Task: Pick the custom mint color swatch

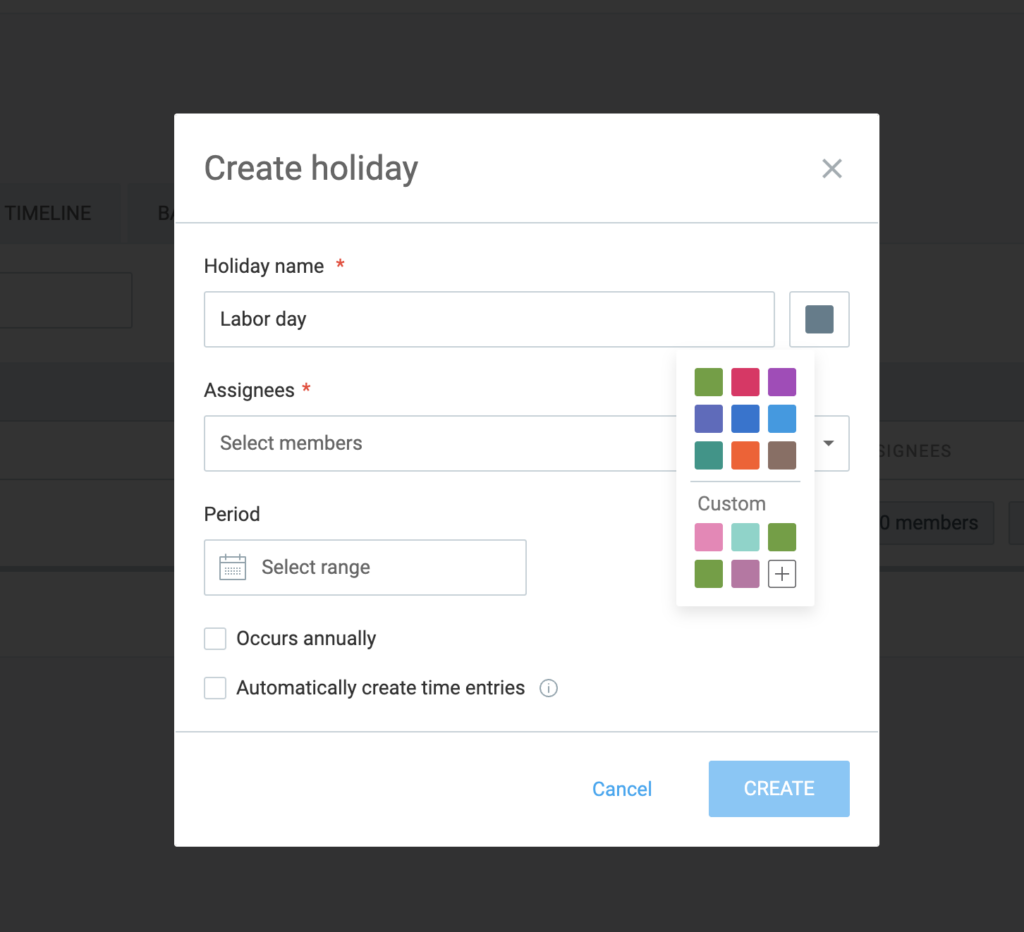Action: click(x=745, y=537)
